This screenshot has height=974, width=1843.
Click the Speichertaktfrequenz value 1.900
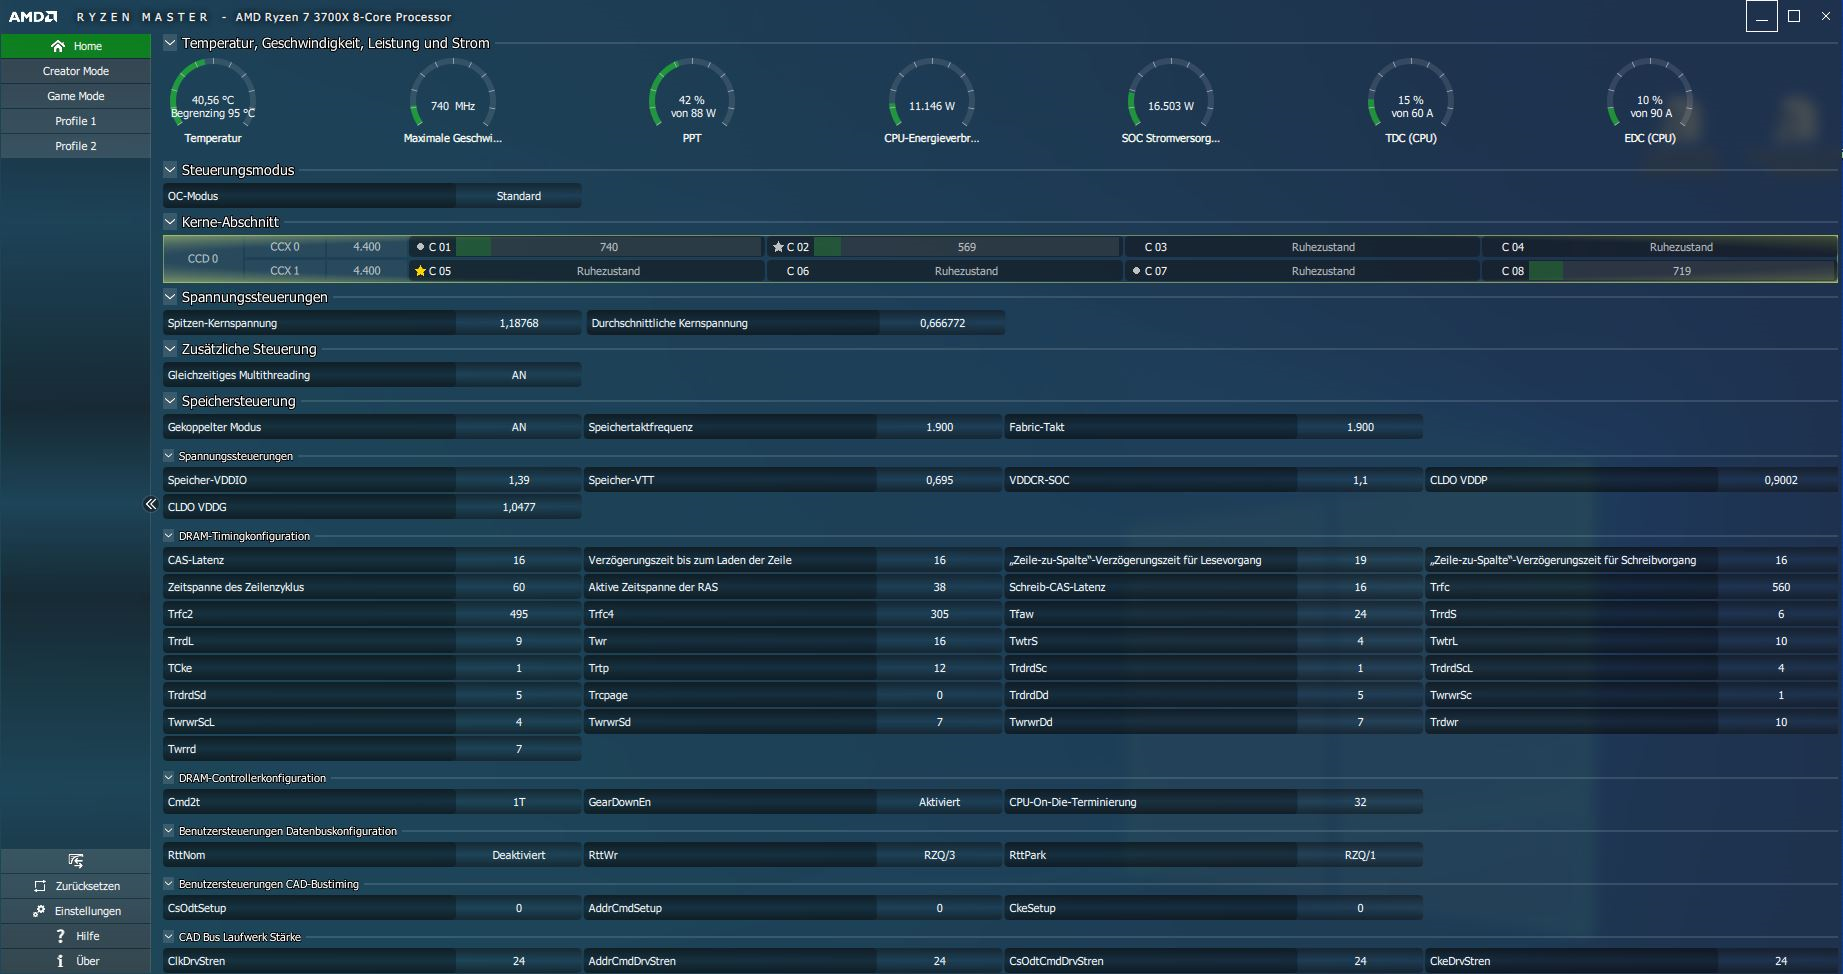coord(940,427)
